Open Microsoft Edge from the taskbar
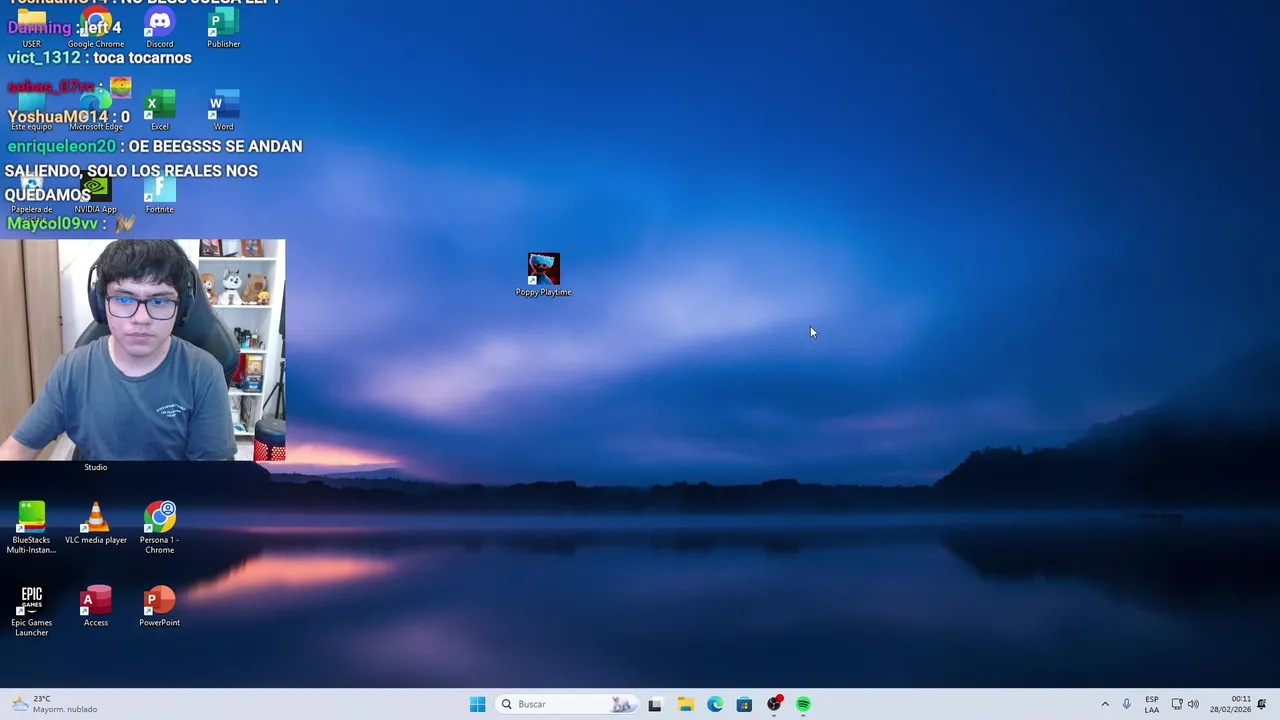The height and width of the screenshot is (720, 1280). coord(715,704)
